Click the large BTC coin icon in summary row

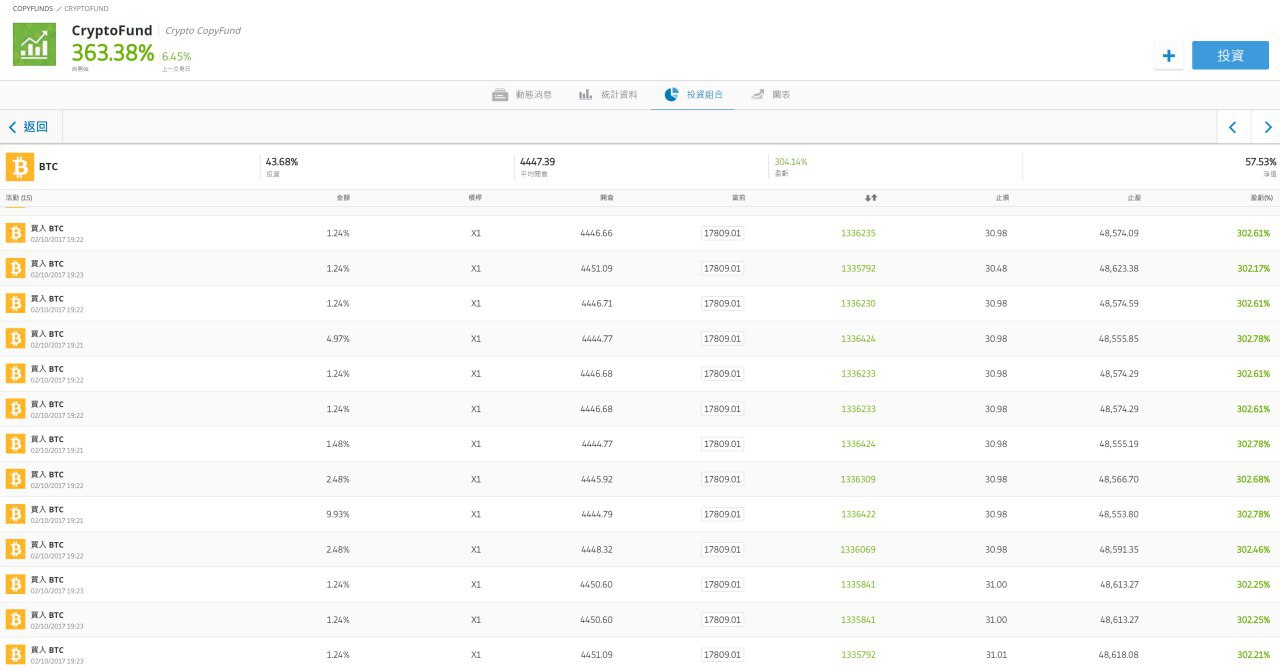19,166
